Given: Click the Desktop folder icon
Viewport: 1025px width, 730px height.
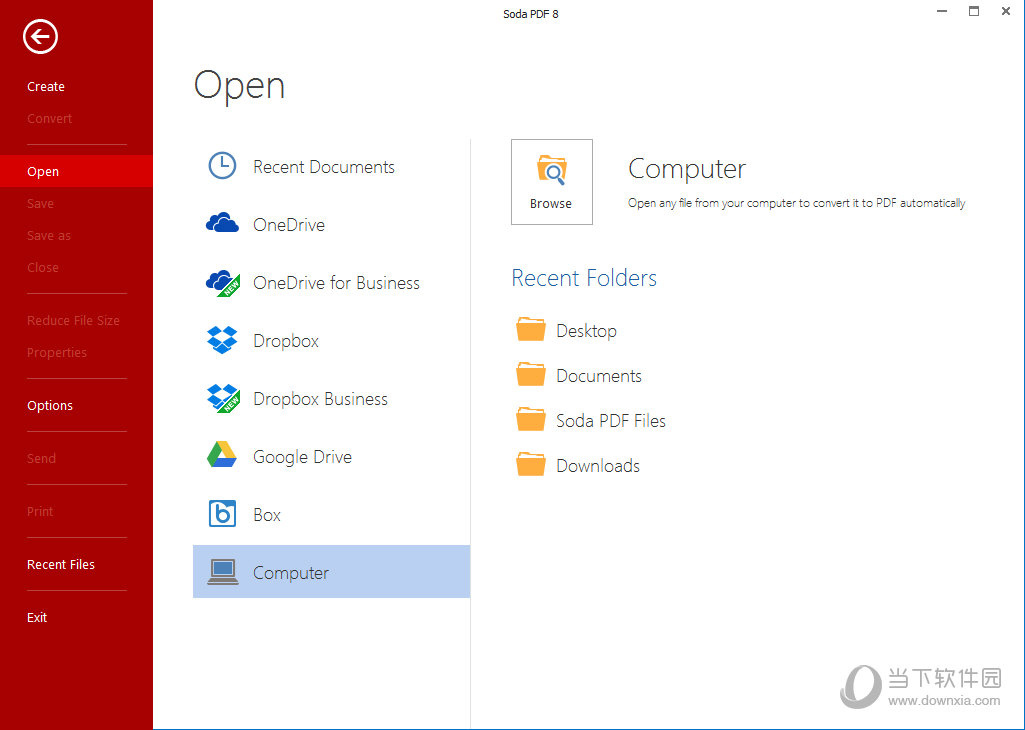Looking at the screenshot, I should [531, 329].
